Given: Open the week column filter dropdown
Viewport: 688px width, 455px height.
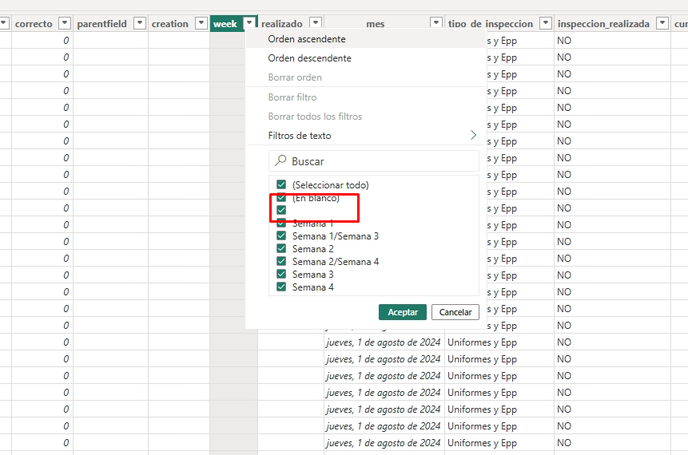Looking at the screenshot, I should click(x=248, y=23).
